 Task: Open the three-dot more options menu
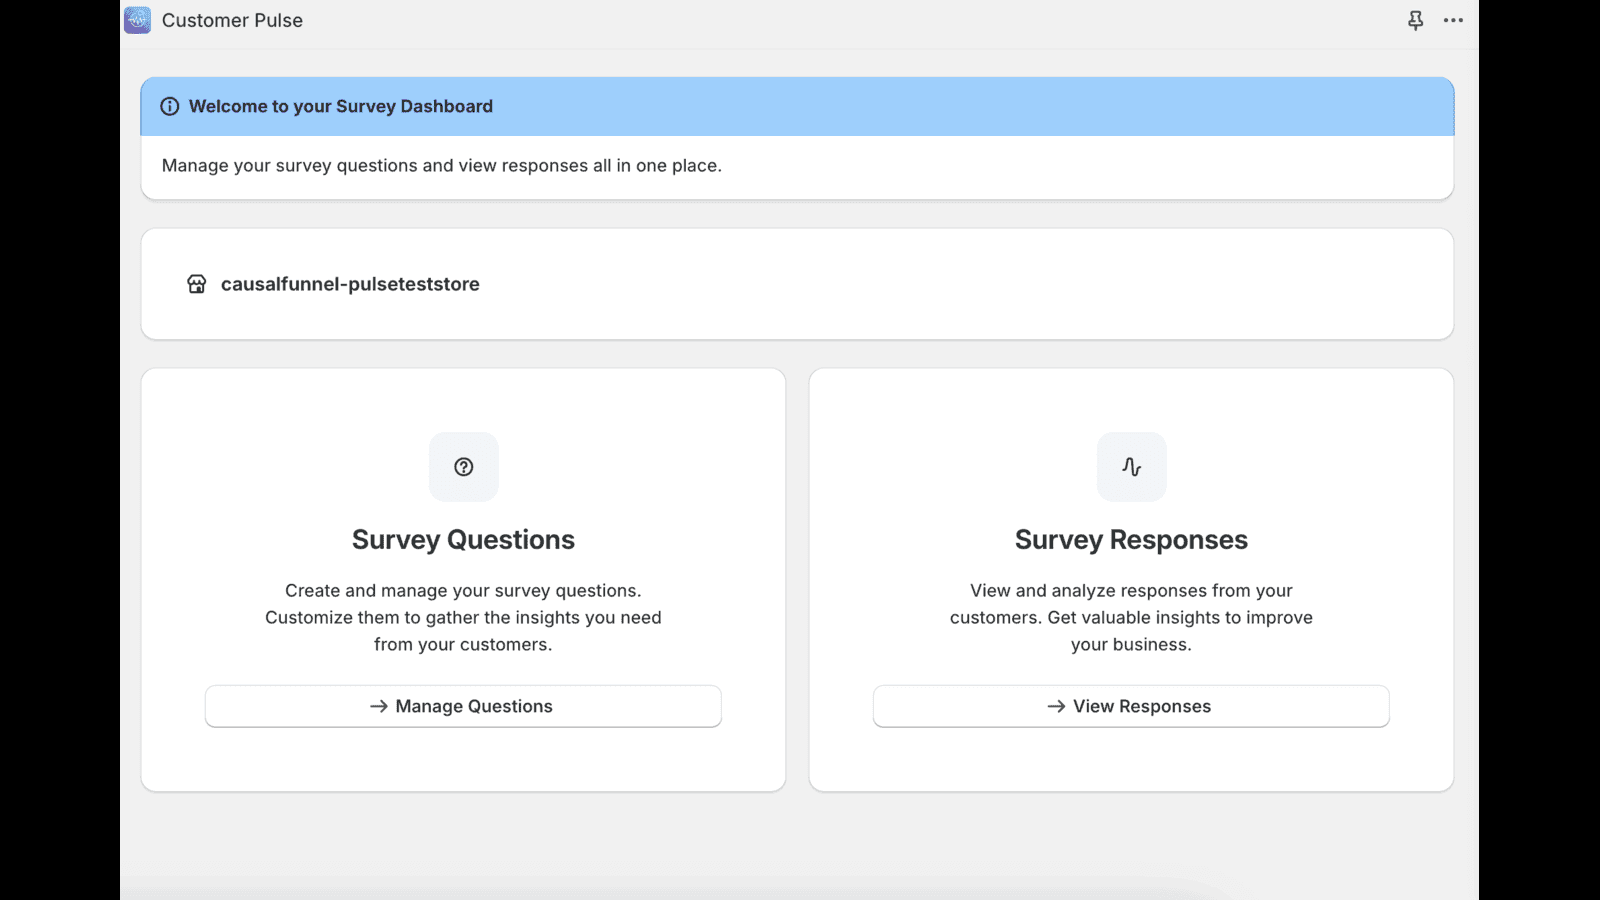point(1453,20)
